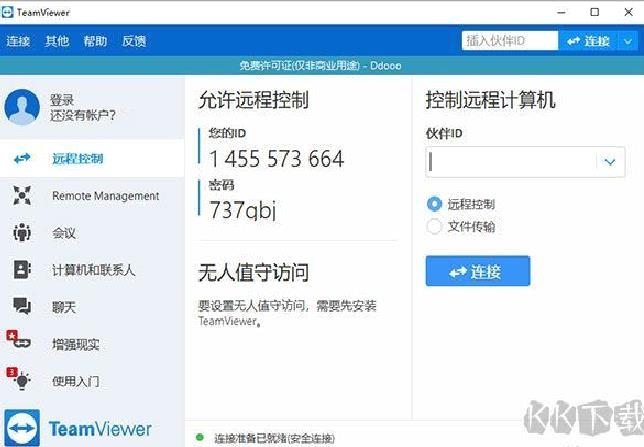Open the 使用入门 section

[92, 381]
